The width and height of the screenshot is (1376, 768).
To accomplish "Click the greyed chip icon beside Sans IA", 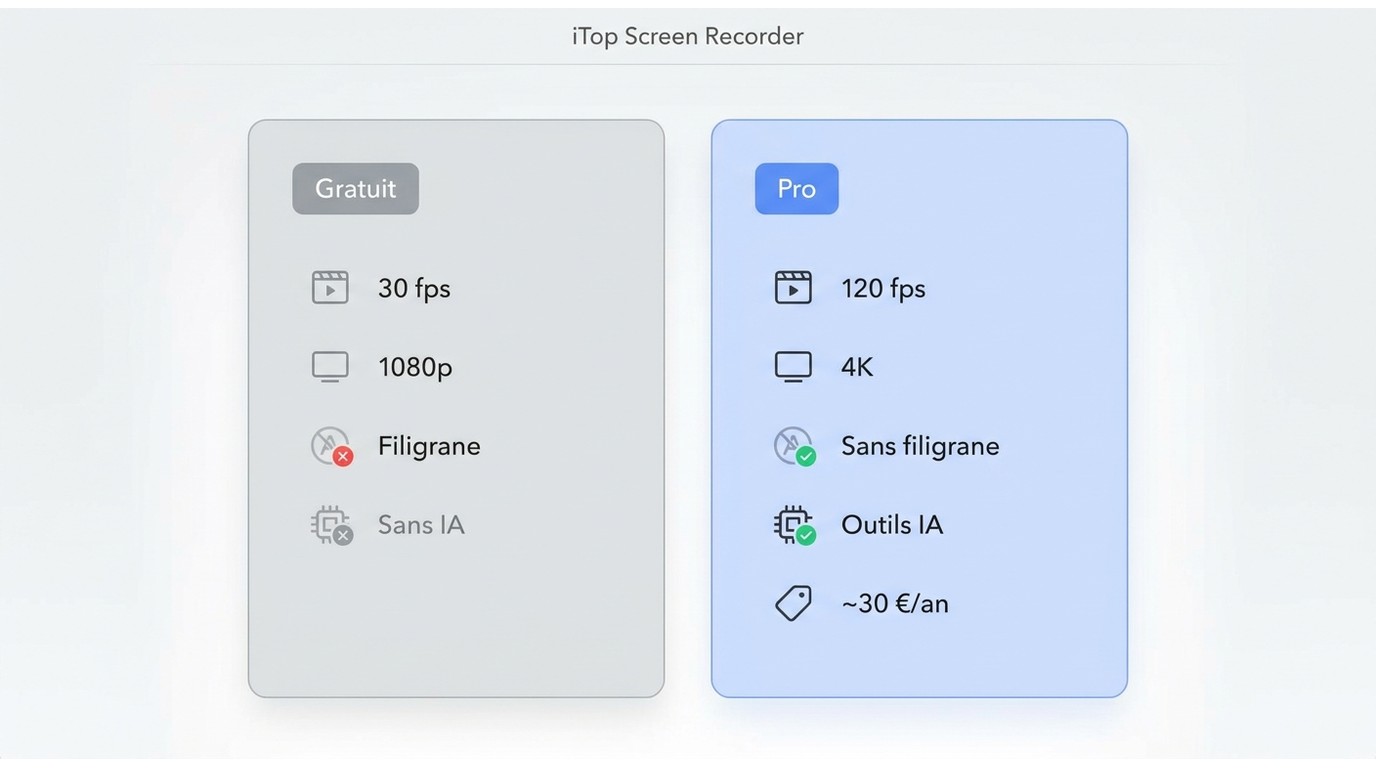I will pos(332,525).
